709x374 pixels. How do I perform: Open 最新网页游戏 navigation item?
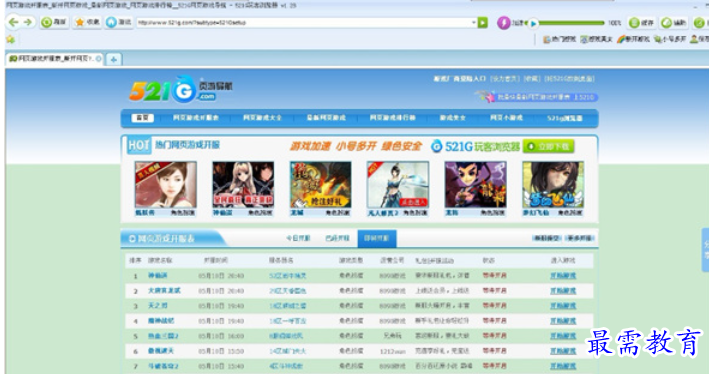(326, 118)
